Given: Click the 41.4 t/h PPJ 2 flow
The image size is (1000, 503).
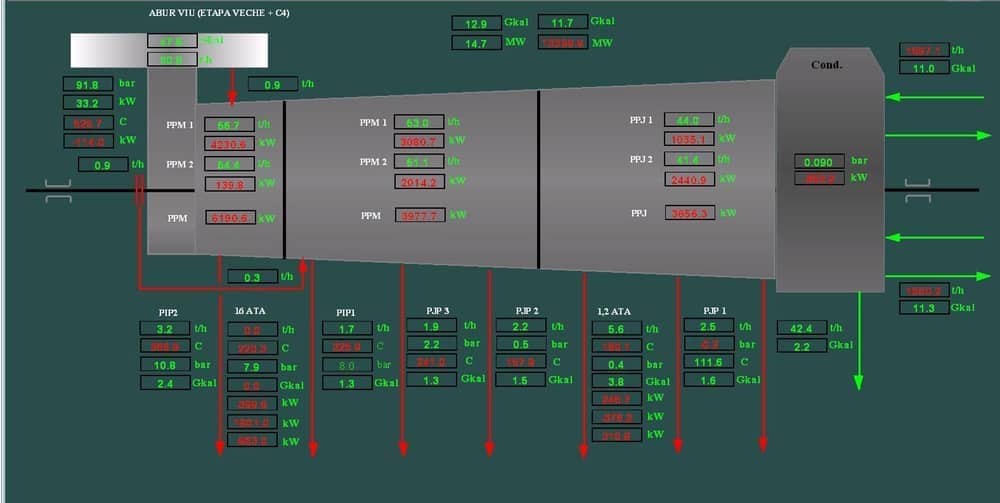Looking at the screenshot, I should 689,159.
